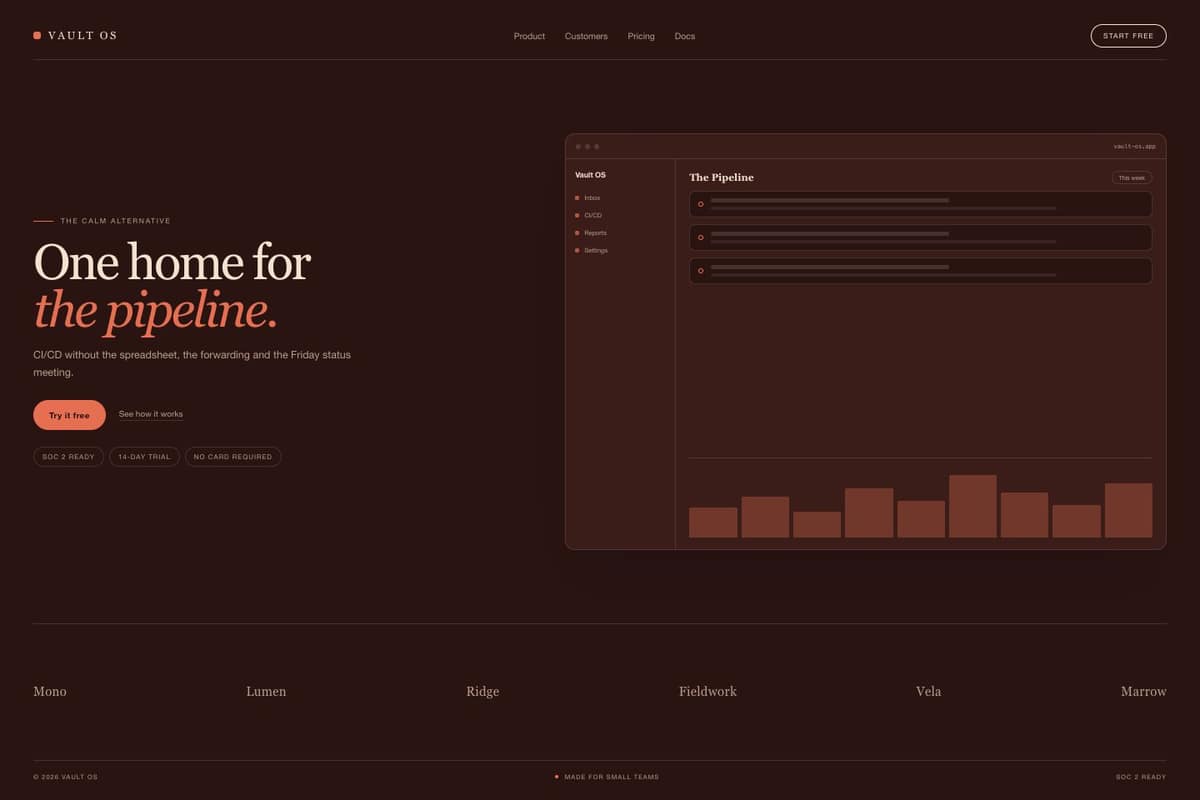Click the Vela customer logo
This screenshot has height=800, width=1200.
click(x=928, y=691)
